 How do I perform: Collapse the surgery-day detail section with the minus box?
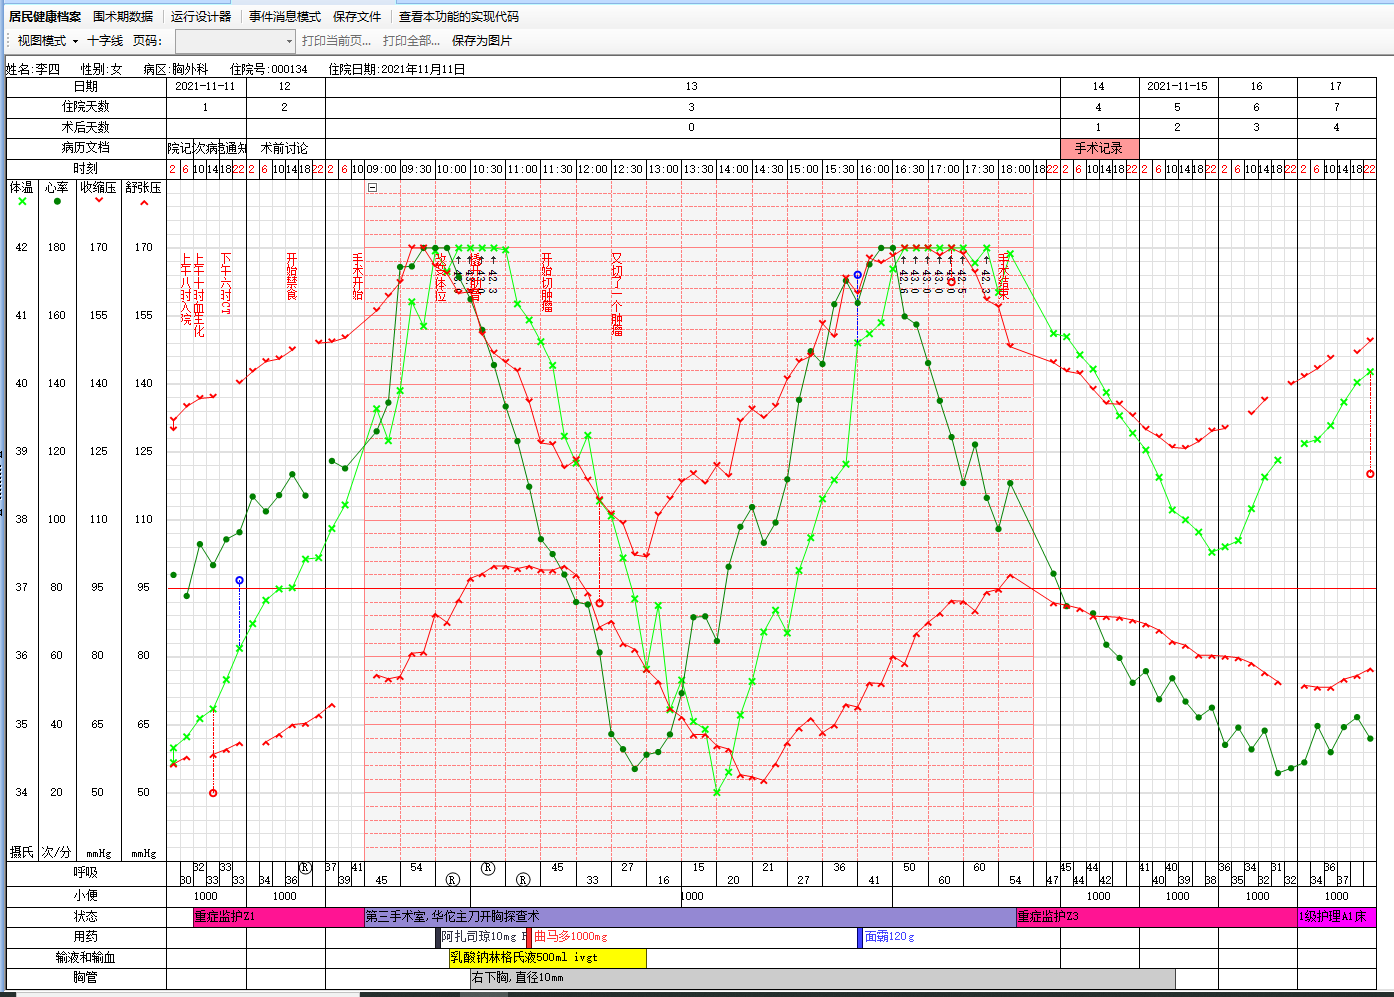pos(372,187)
